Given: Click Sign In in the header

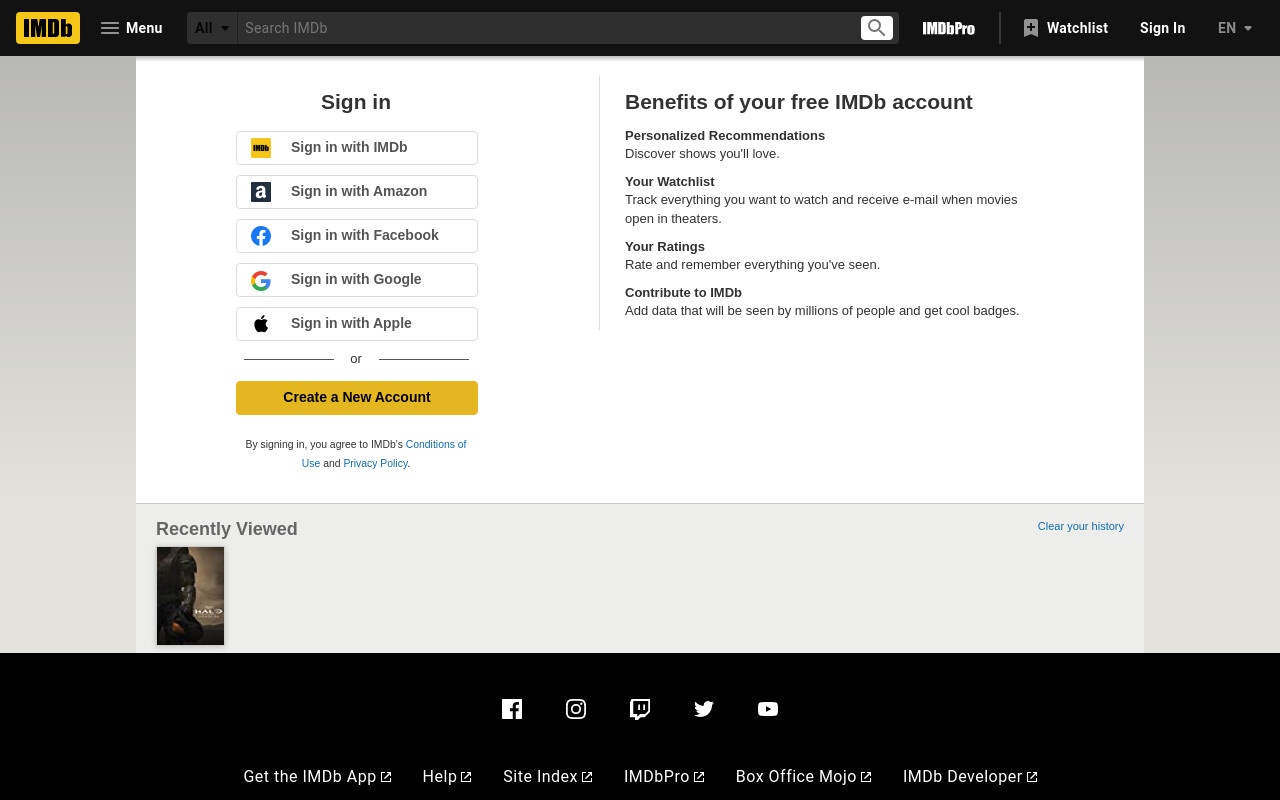Looking at the screenshot, I should pyautogui.click(x=1162, y=28).
